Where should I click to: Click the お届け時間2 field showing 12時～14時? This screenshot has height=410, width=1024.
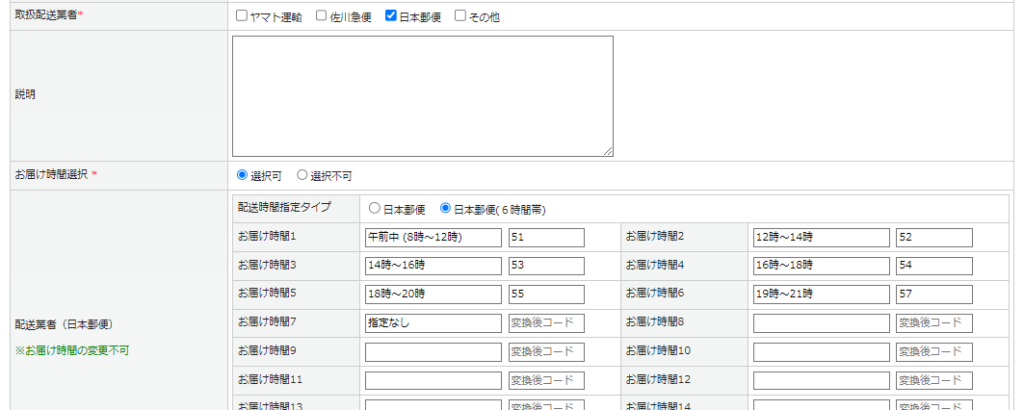[821, 237]
